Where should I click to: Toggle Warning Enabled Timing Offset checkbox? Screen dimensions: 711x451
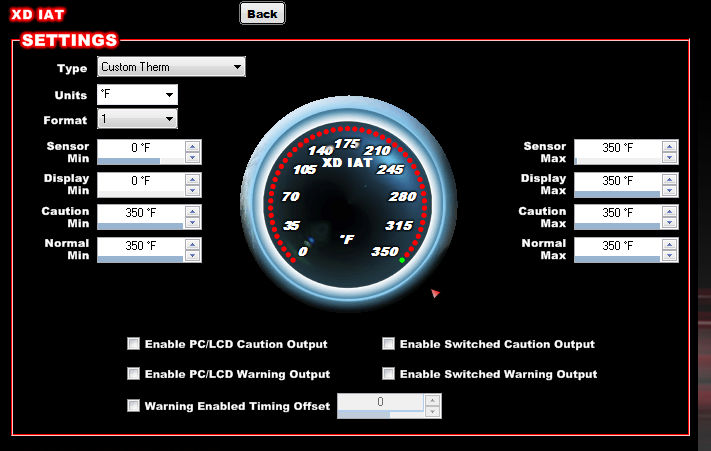(x=134, y=406)
